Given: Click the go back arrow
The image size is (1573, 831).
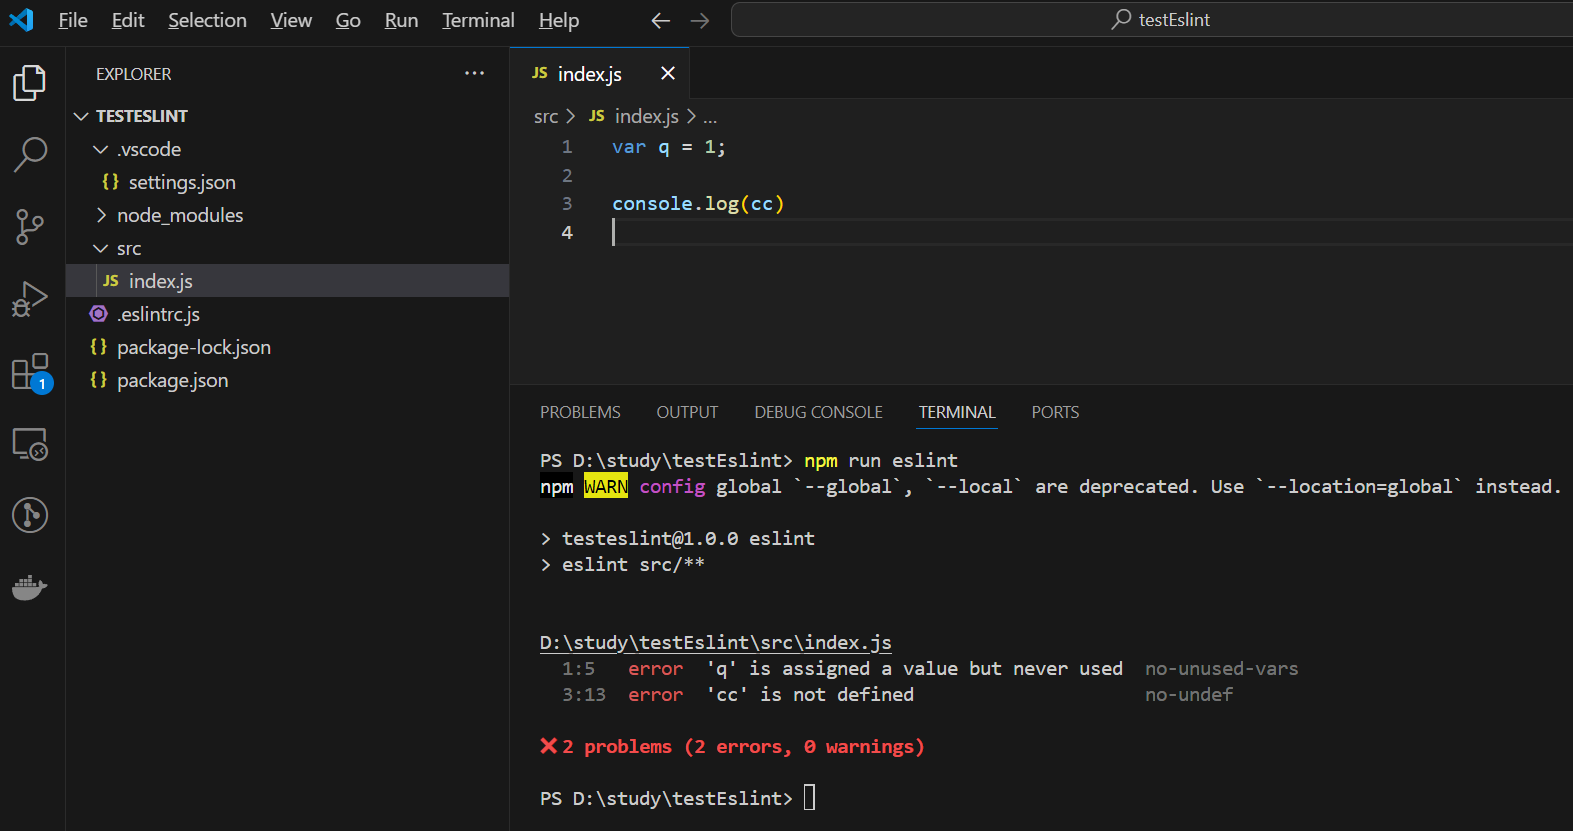Looking at the screenshot, I should 660,21.
